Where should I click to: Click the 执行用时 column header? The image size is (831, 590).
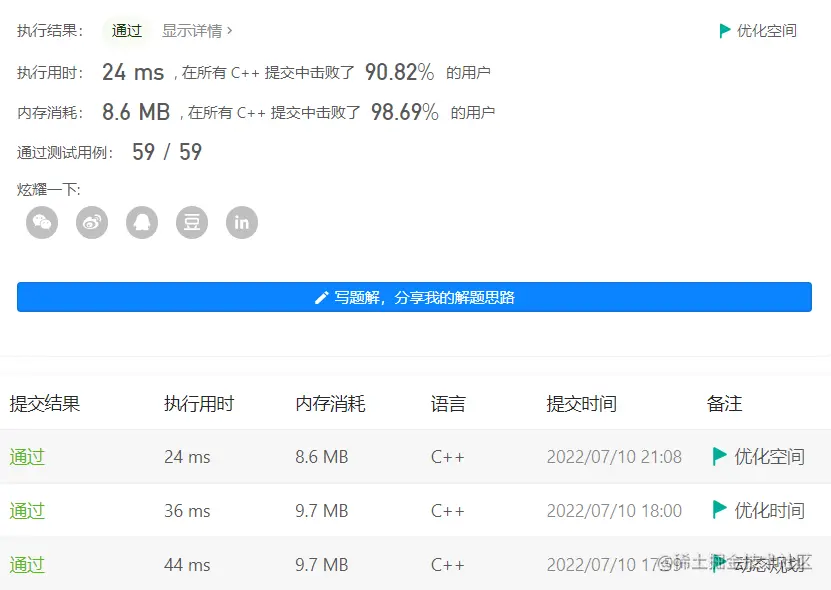pyautogui.click(x=199, y=404)
